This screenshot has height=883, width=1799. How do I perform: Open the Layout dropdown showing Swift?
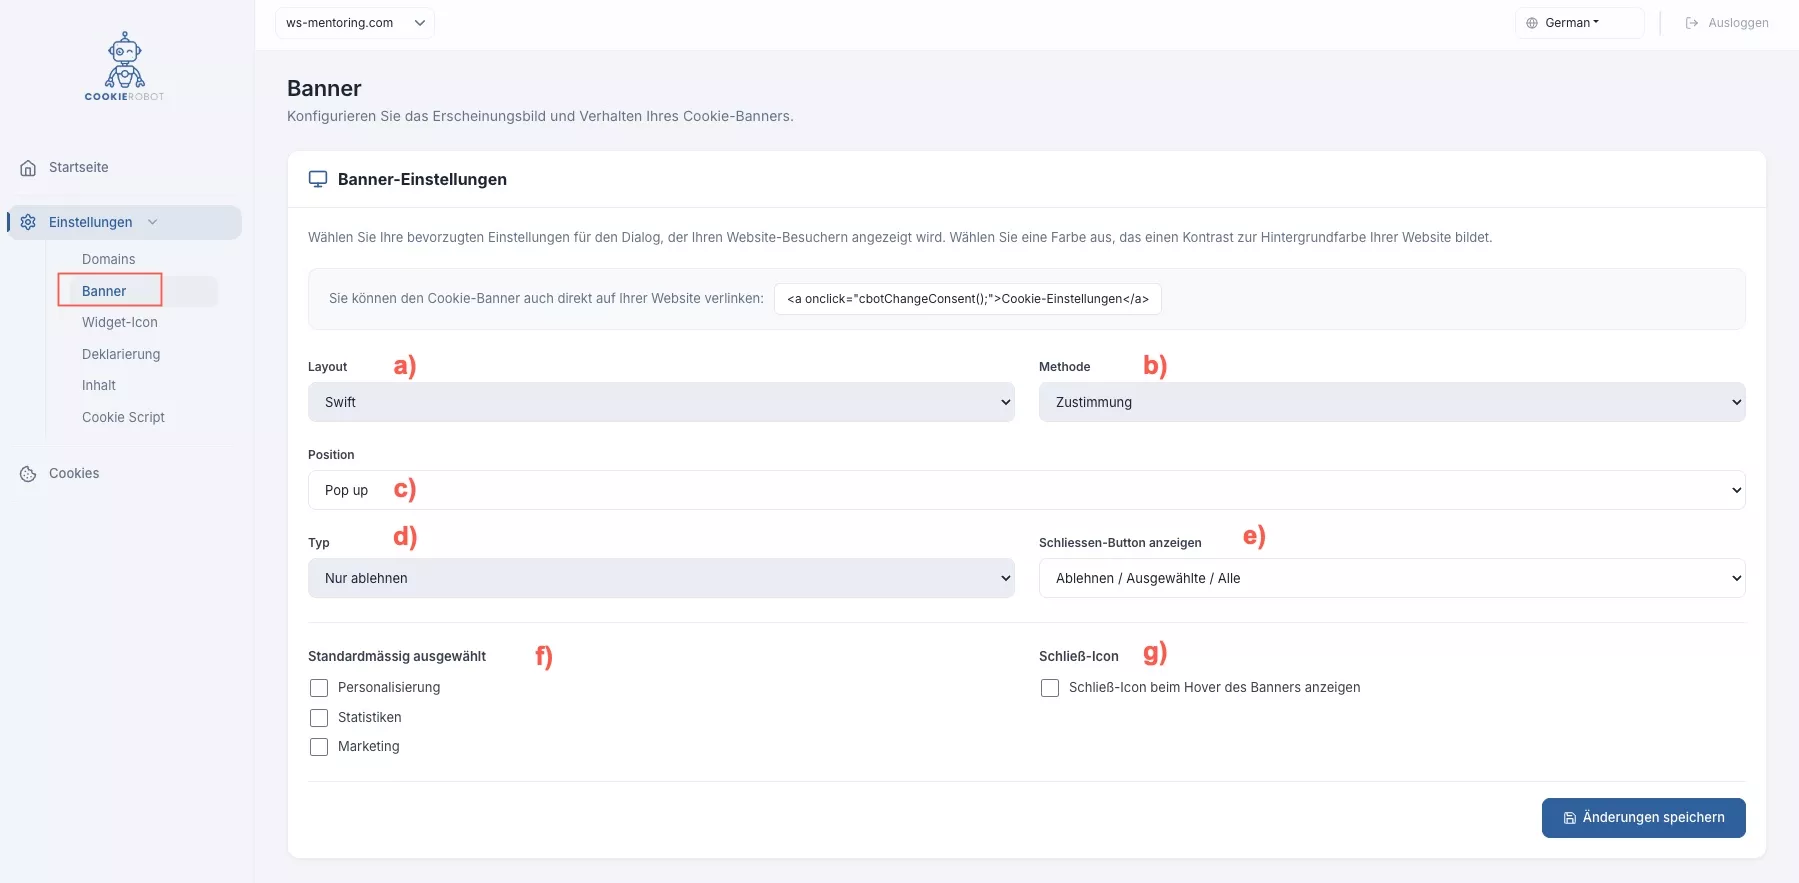coord(661,402)
